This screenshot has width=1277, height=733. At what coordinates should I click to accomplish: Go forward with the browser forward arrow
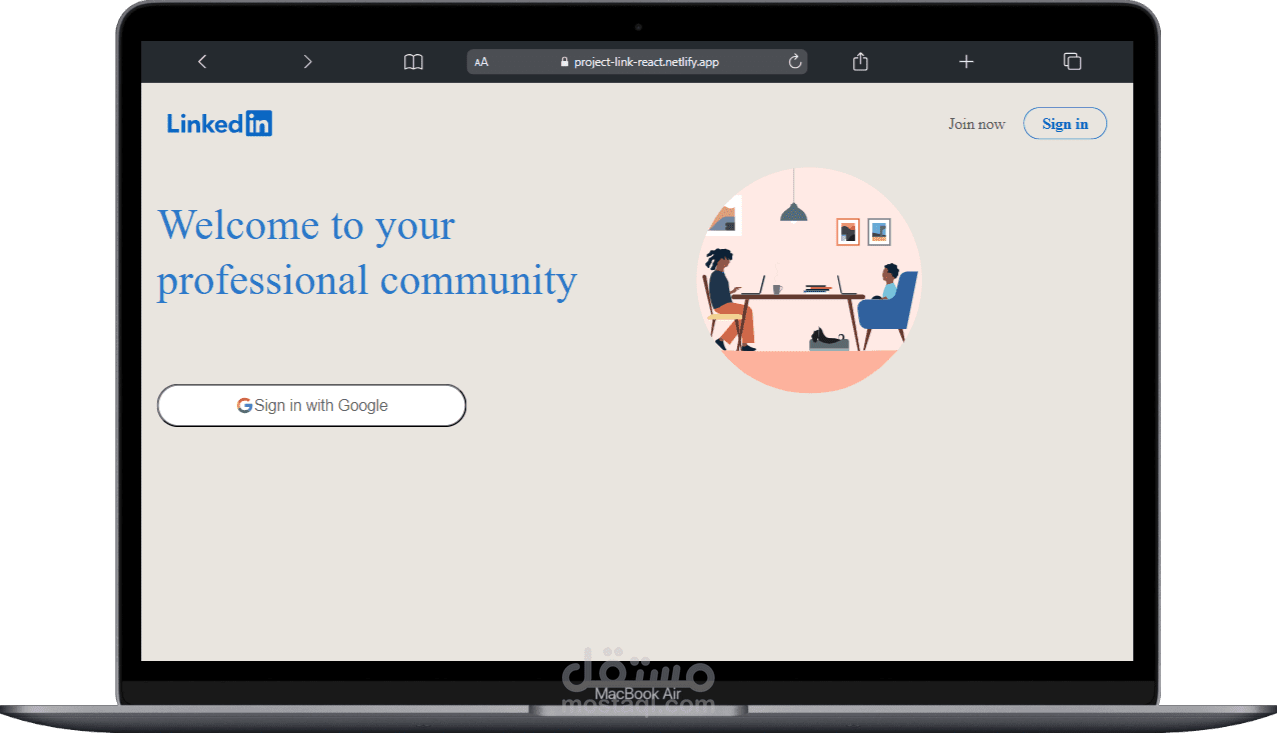coord(308,62)
